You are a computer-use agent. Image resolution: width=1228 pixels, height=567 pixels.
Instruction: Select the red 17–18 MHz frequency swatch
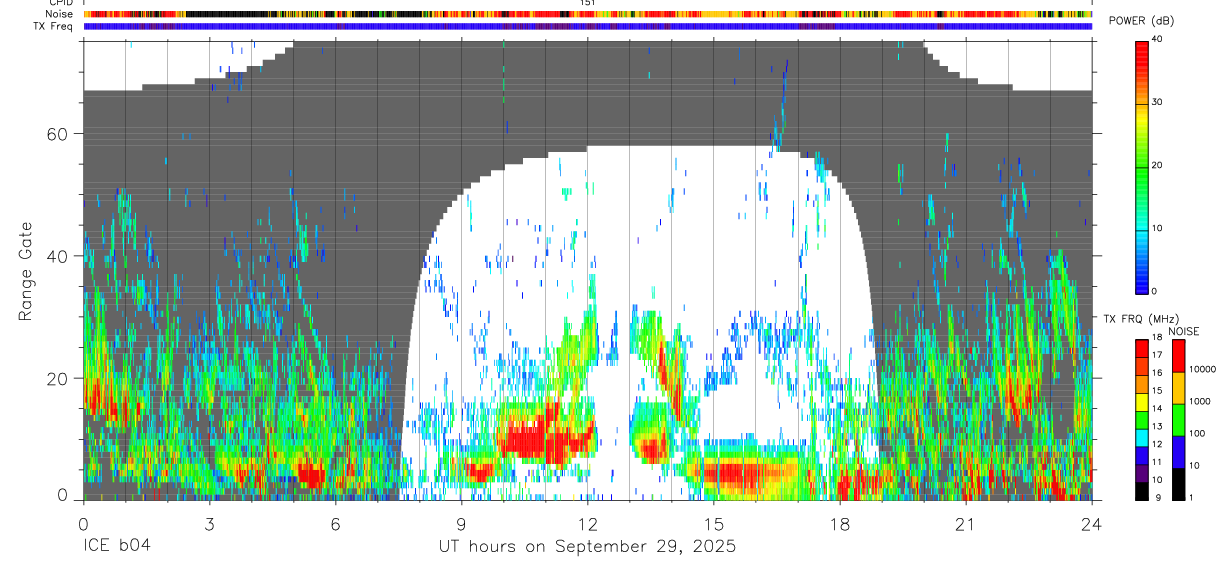(x=1141, y=349)
